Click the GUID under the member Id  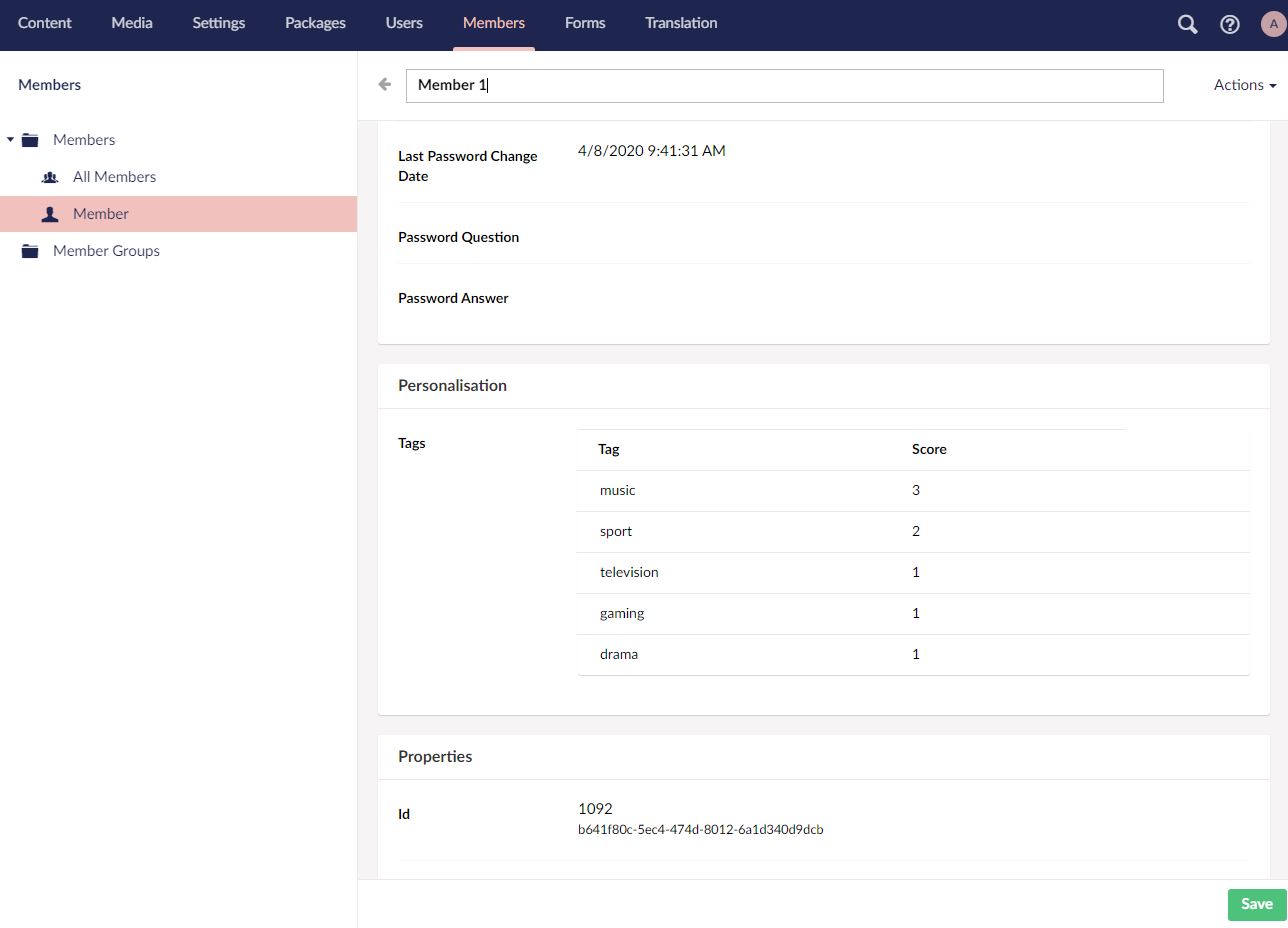(701, 829)
